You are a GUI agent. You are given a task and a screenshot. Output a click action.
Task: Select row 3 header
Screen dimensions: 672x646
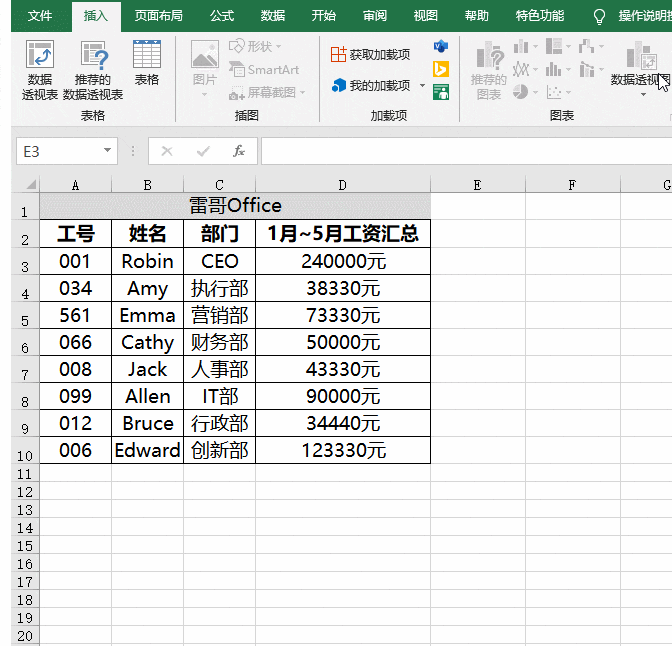click(25, 261)
